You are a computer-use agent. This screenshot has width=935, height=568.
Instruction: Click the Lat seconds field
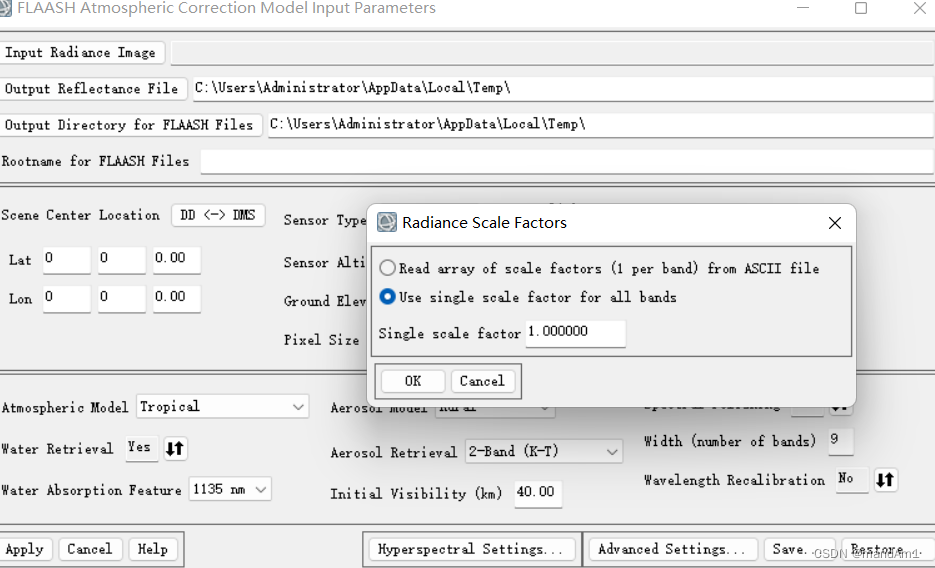pos(177,260)
